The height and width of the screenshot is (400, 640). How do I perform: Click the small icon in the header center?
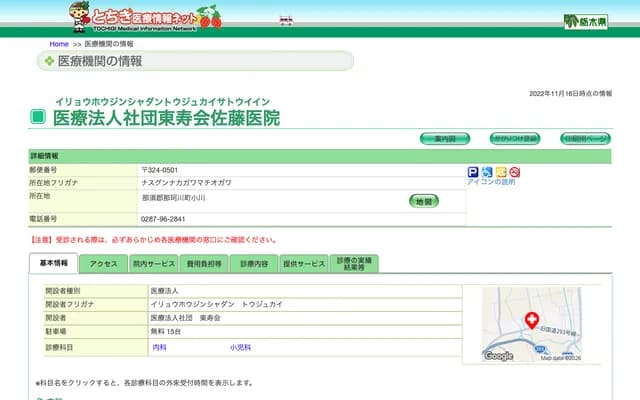[286, 20]
